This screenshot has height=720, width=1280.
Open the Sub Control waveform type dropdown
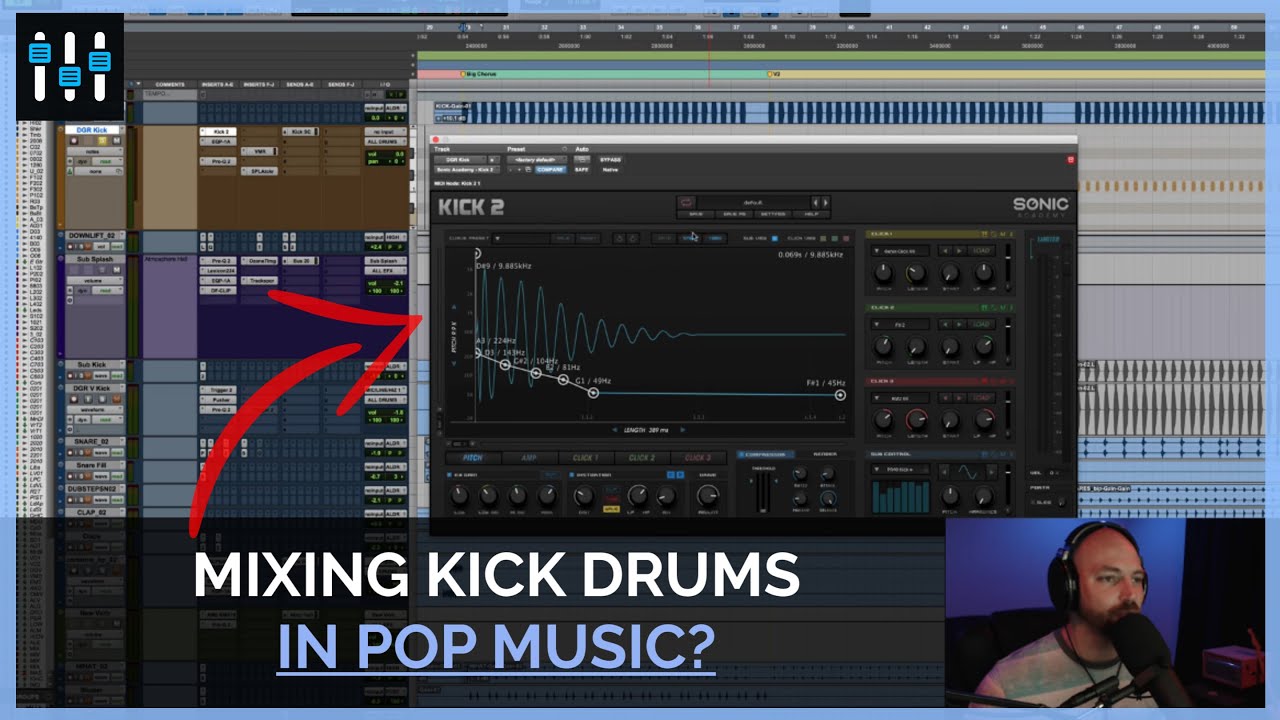point(900,470)
